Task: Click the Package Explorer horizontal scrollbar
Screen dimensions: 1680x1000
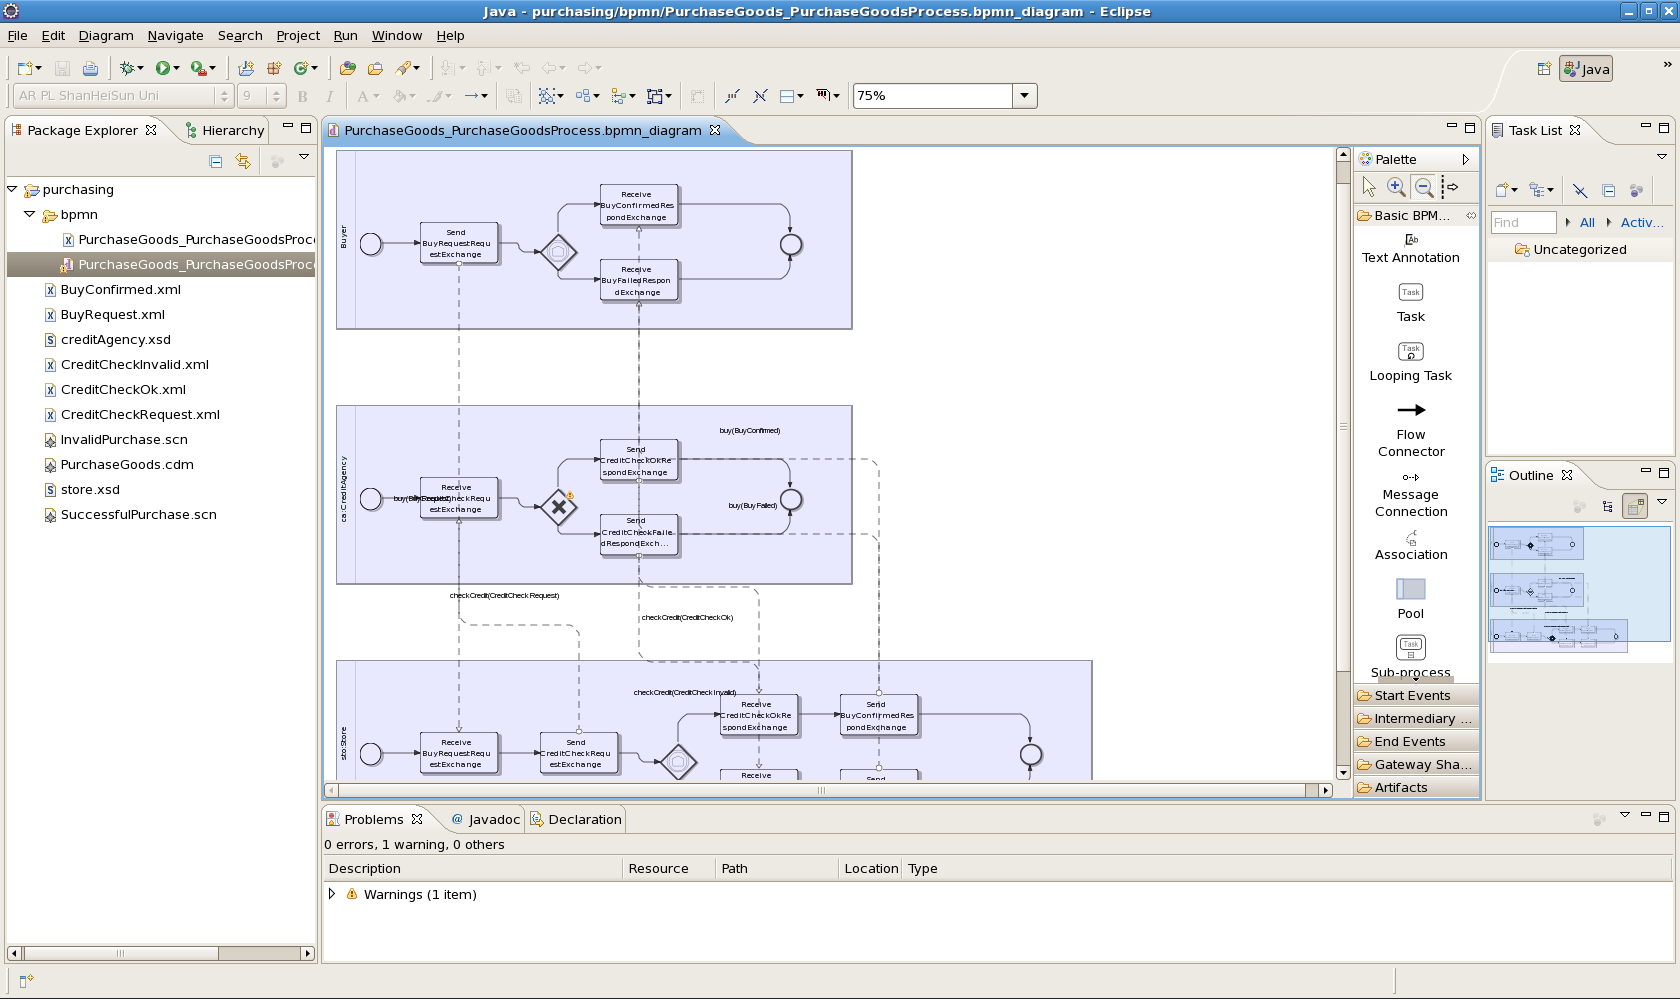Action: 120,954
